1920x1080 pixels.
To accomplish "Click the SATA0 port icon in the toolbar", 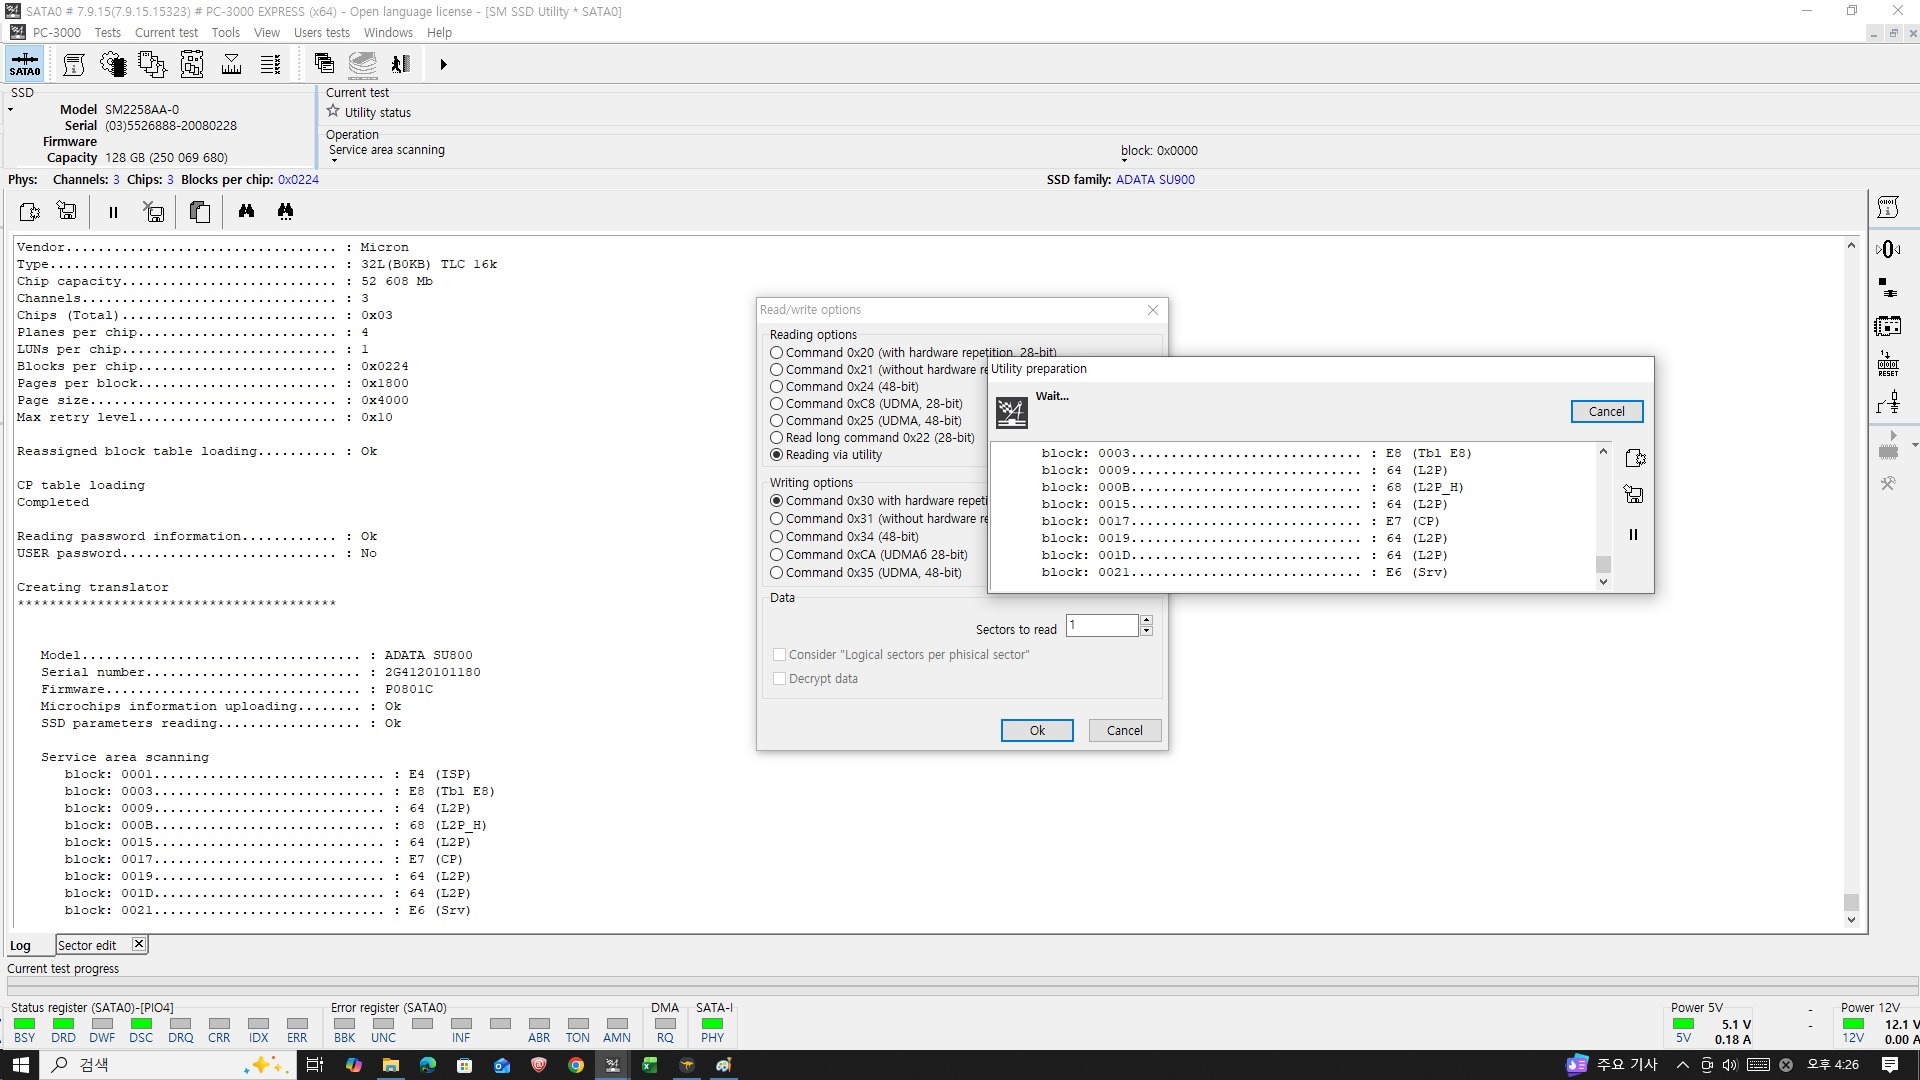I will point(25,64).
